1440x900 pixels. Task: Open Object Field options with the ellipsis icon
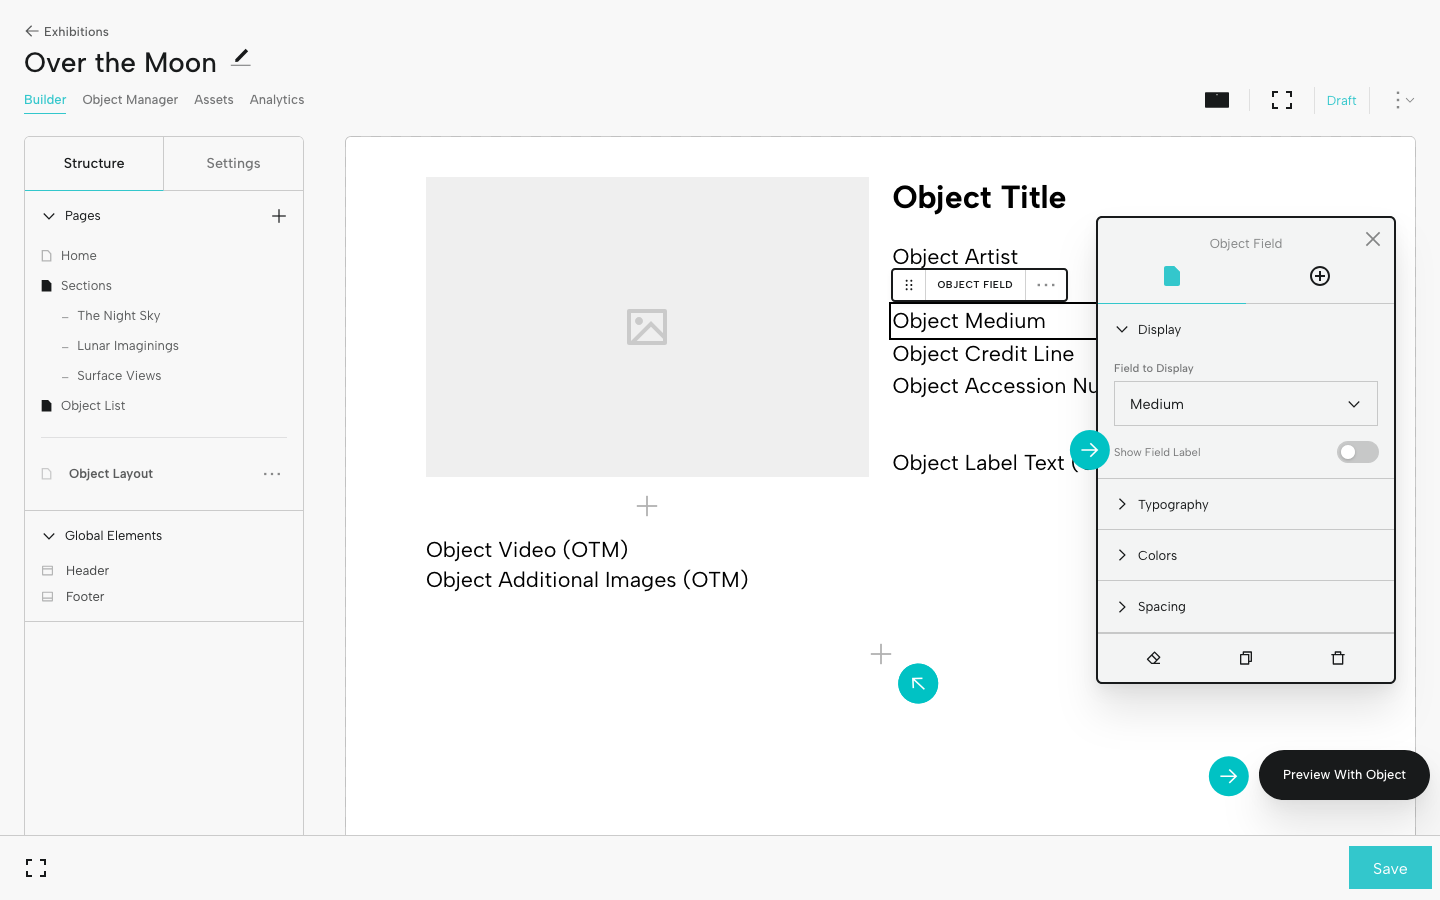tap(1046, 284)
